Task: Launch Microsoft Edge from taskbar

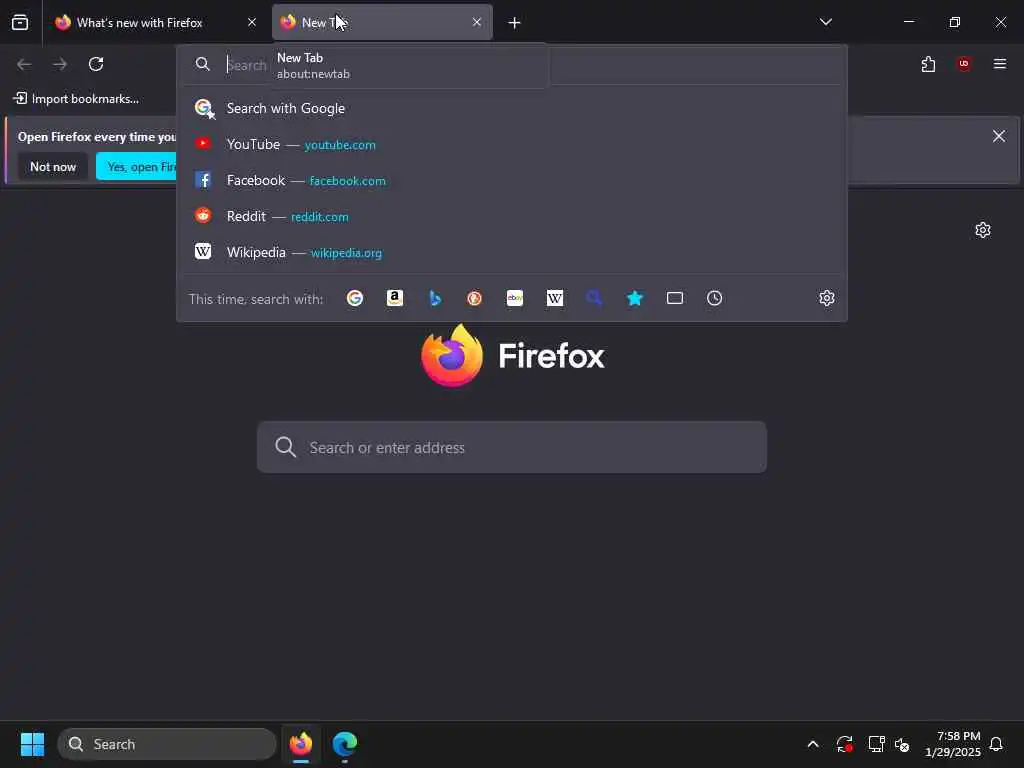Action: pyautogui.click(x=345, y=744)
